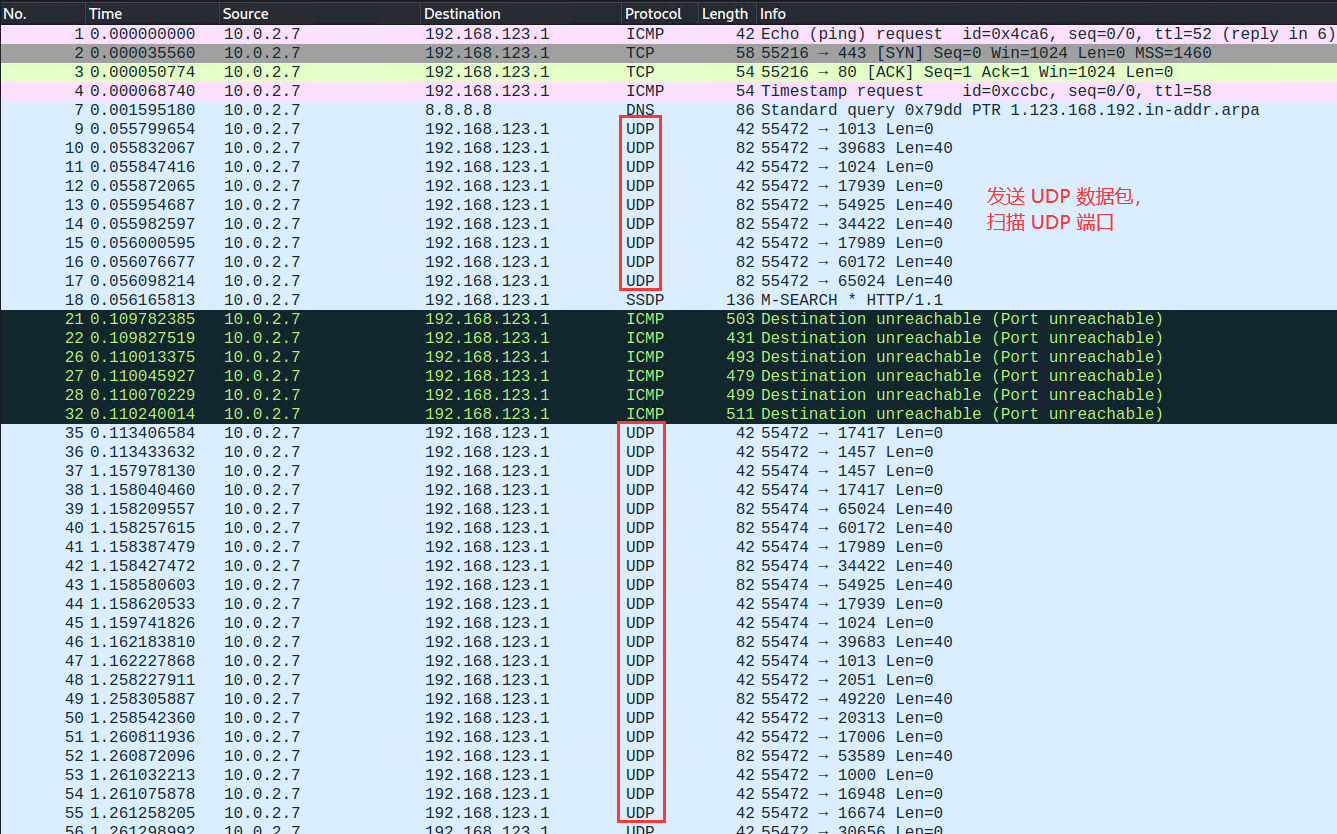Sort by the Protocol column header
Screen dimensions: 1337x834
(659, 14)
